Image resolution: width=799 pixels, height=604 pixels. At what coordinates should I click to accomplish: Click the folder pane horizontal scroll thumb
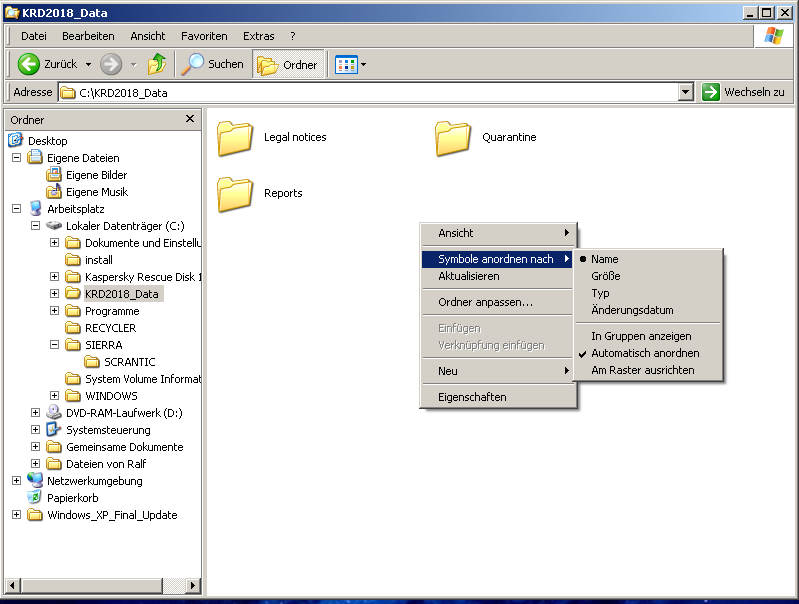[x=92, y=586]
